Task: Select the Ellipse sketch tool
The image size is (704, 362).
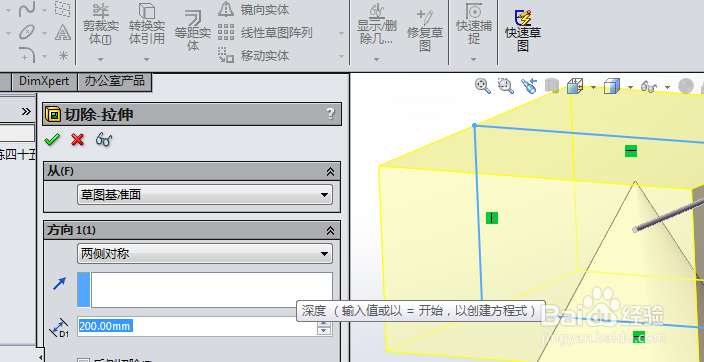Action: [x=27, y=32]
